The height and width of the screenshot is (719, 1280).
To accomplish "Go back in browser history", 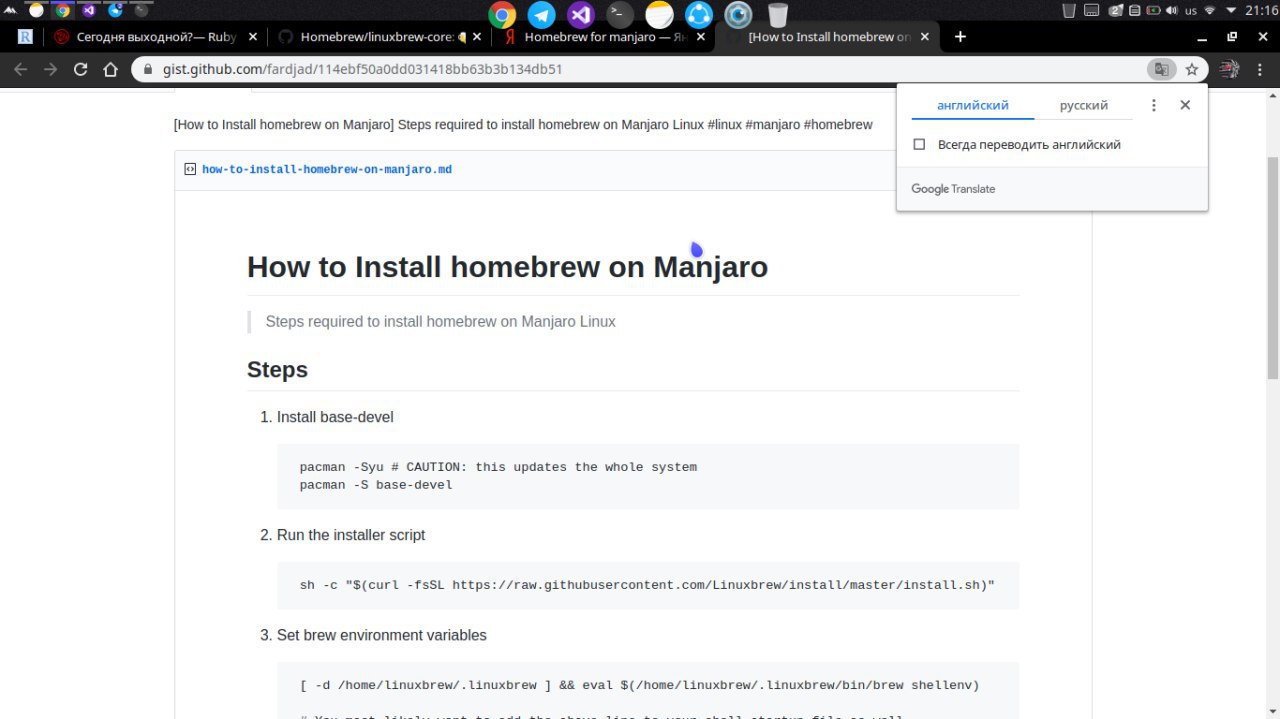I will 20,70.
